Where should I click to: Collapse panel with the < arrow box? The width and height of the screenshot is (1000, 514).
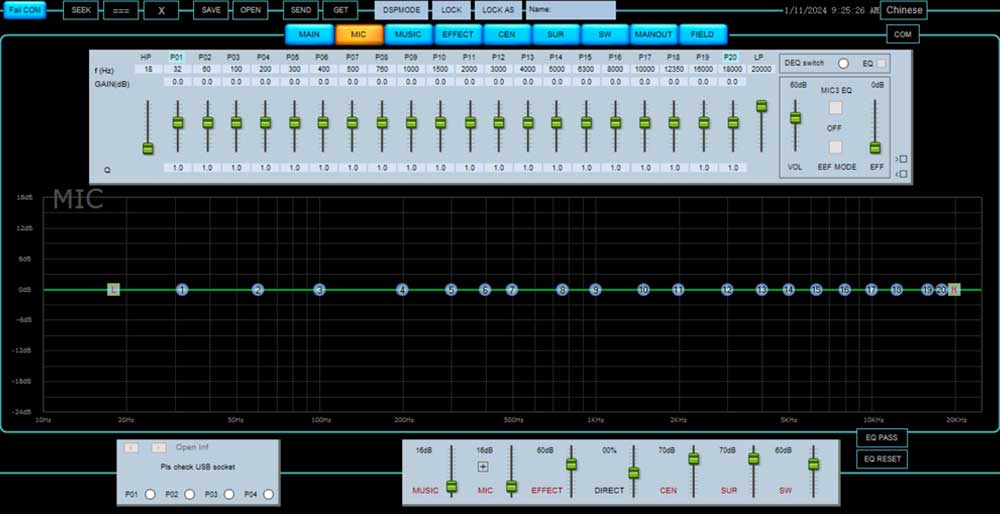click(903, 173)
